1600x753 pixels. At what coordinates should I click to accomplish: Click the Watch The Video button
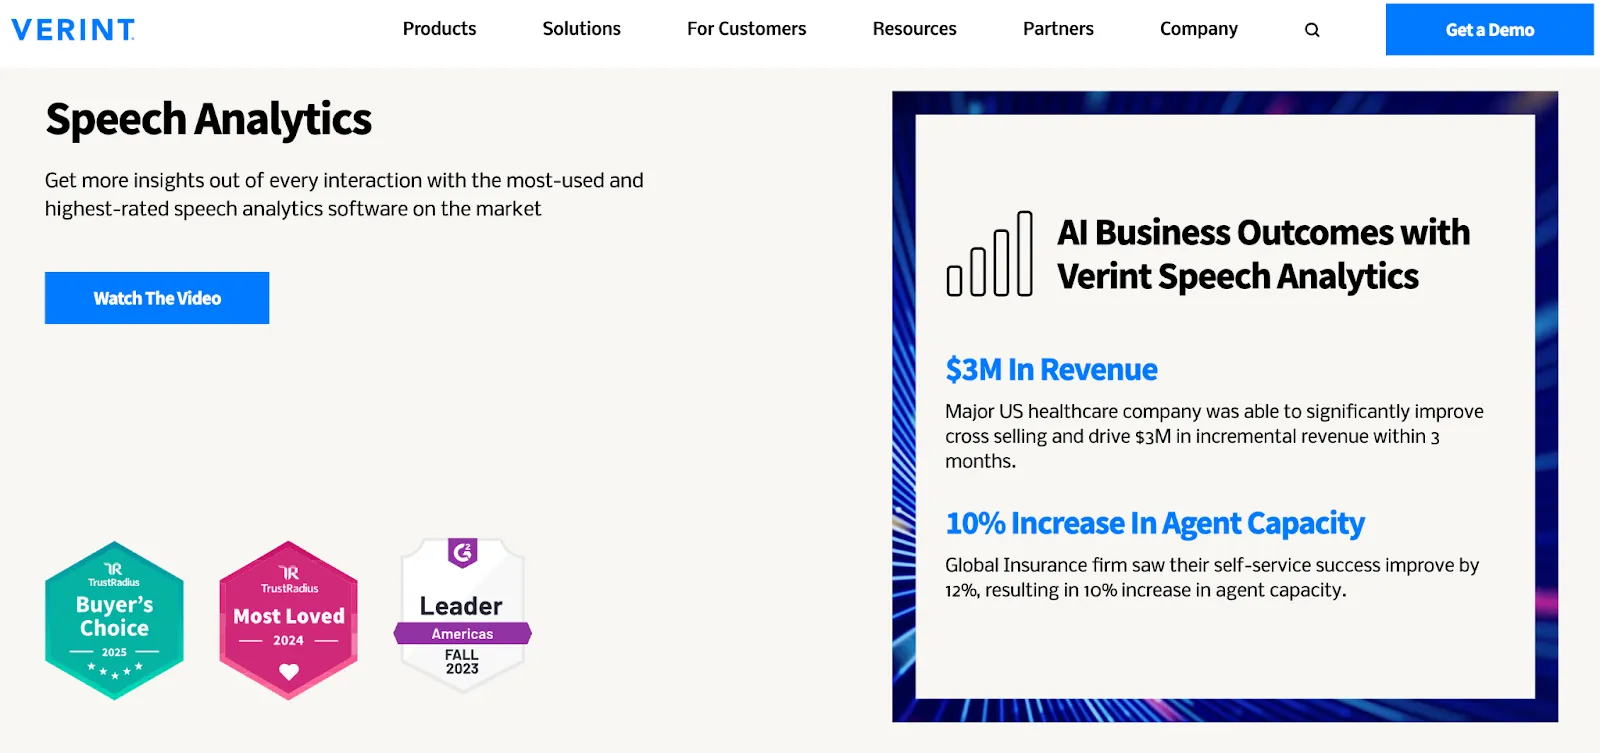click(x=157, y=298)
